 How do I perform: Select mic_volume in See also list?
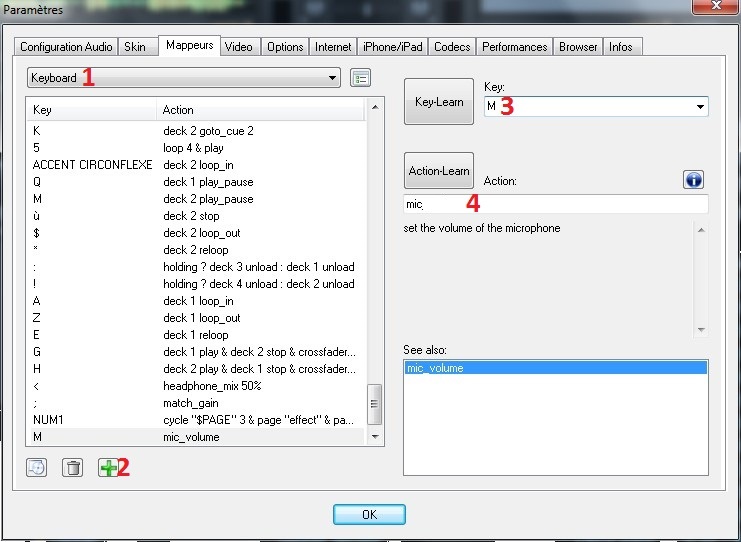555,368
